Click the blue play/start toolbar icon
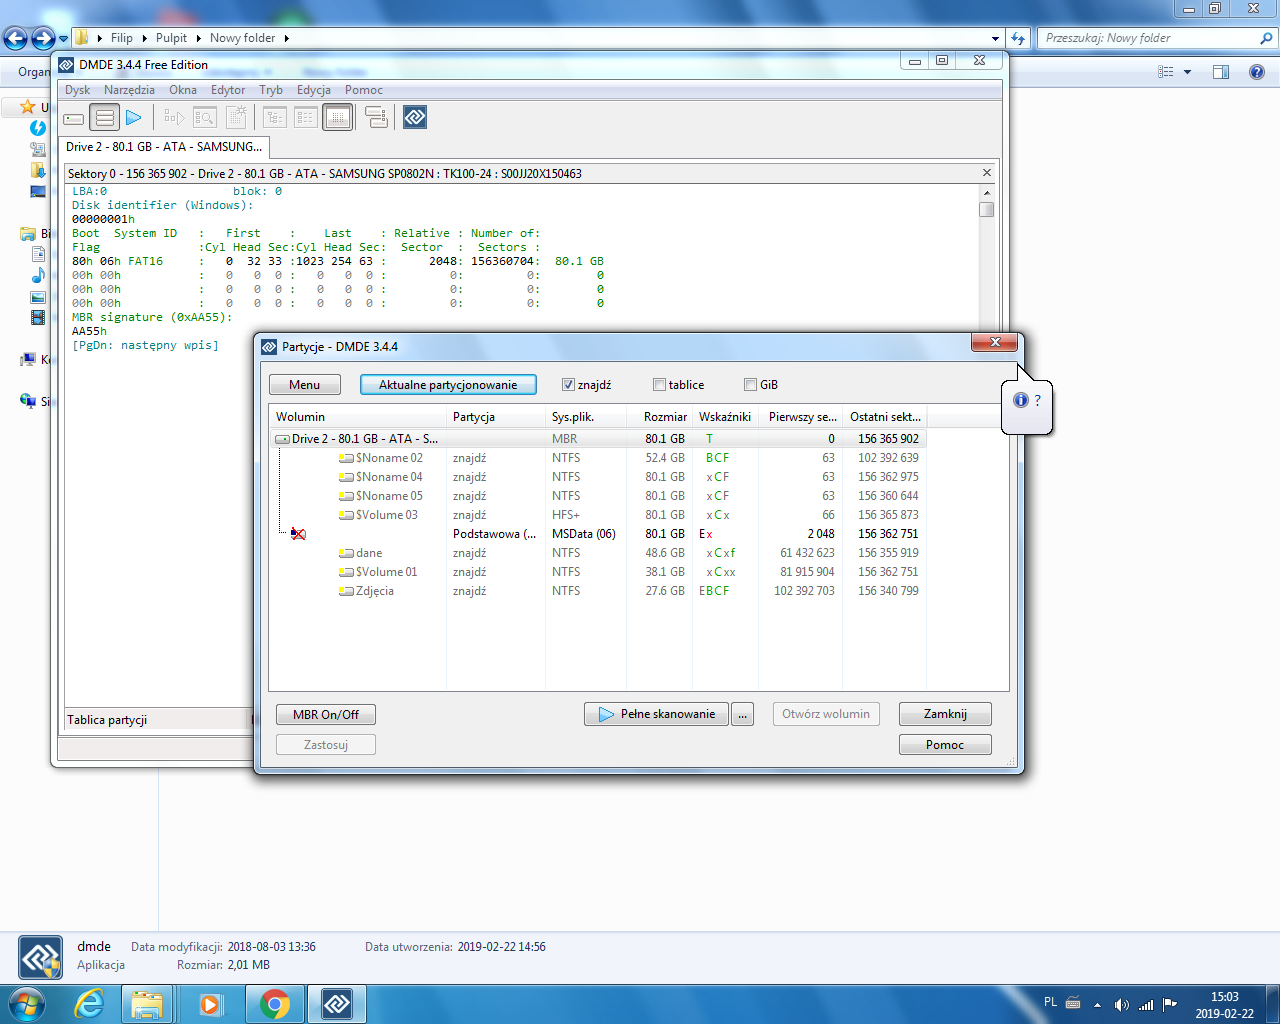Image resolution: width=1280 pixels, height=1024 pixels. pos(134,118)
